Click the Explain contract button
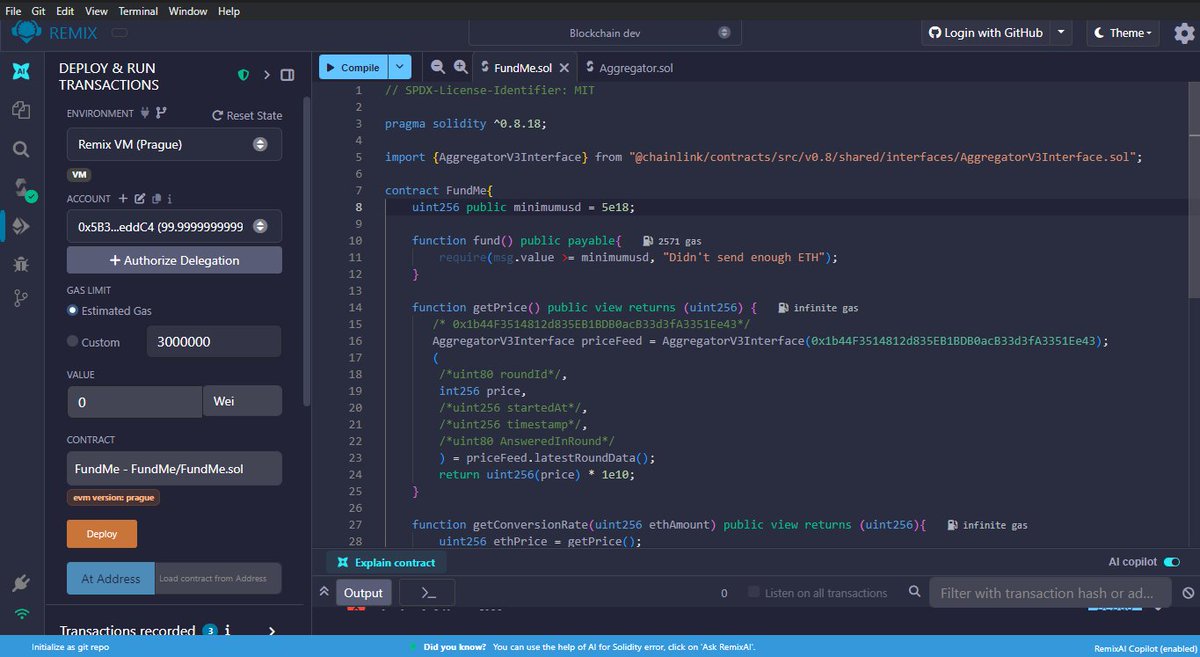Viewport: 1200px width, 657px height. click(385, 562)
